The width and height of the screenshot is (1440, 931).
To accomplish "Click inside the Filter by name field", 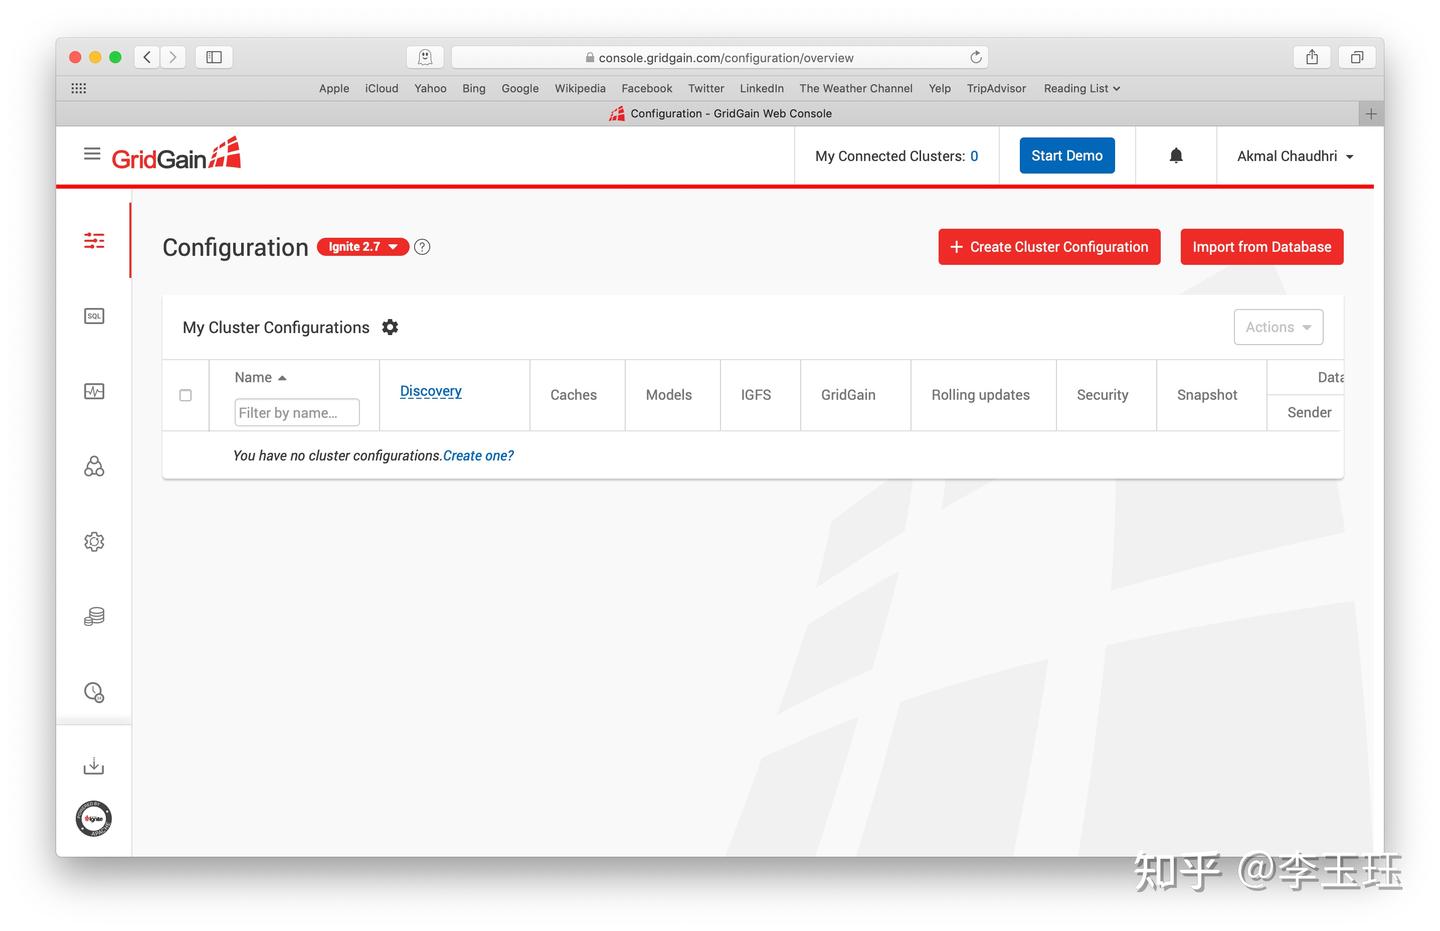I will click(296, 412).
